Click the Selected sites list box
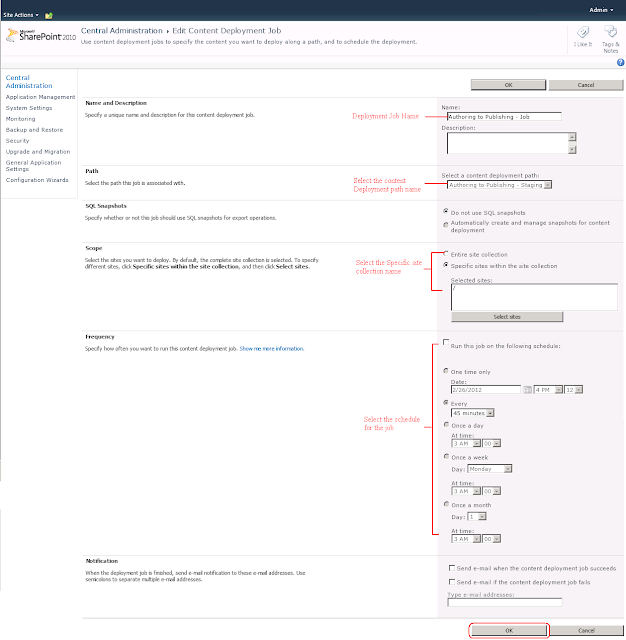This screenshot has height=640, width=626. coord(534,297)
